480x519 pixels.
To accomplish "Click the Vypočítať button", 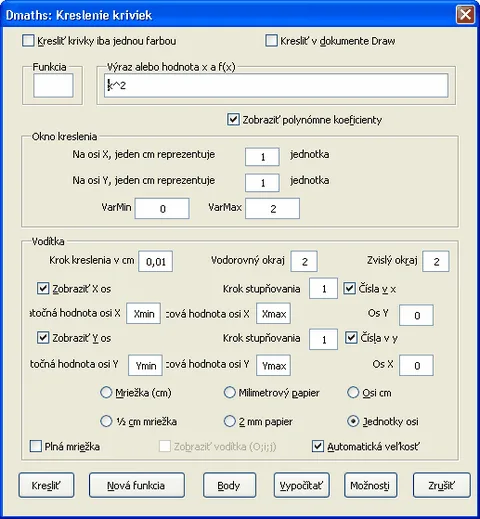I will point(302,485).
